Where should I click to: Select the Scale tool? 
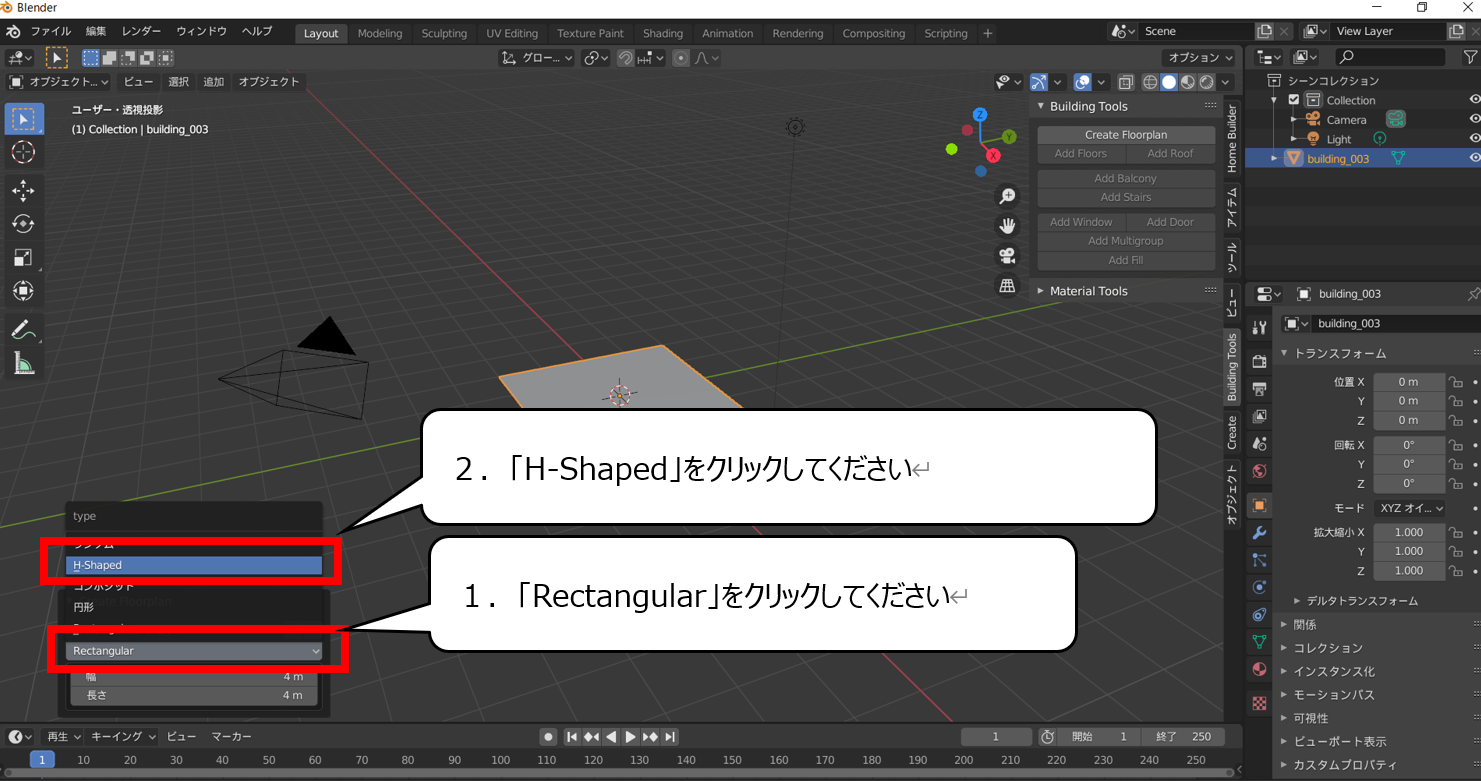(24, 258)
